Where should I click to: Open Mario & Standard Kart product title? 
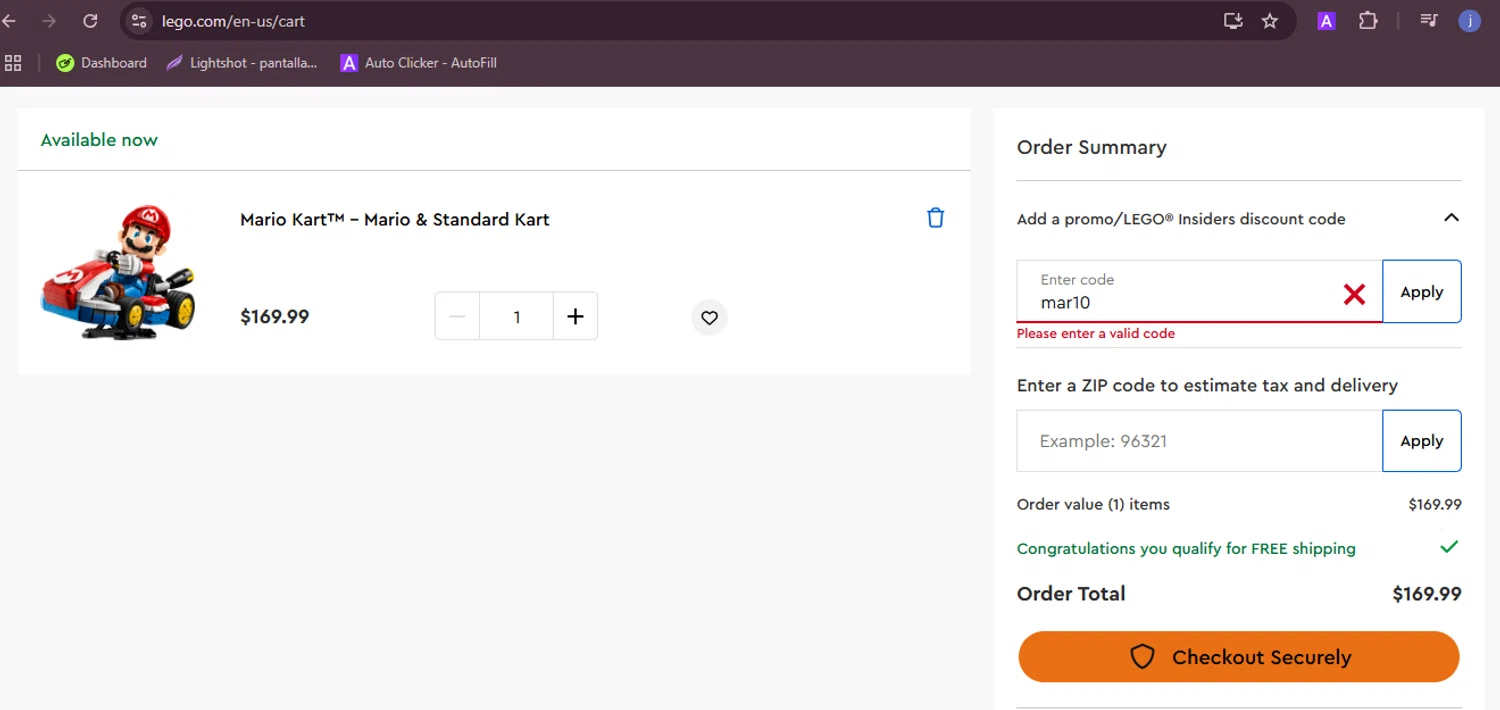point(395,219)
